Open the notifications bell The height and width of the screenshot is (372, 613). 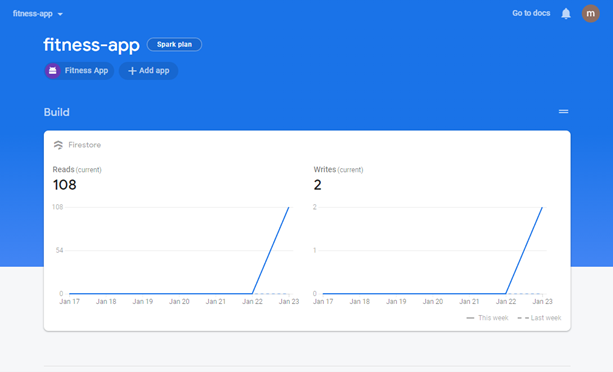[566, 14]
